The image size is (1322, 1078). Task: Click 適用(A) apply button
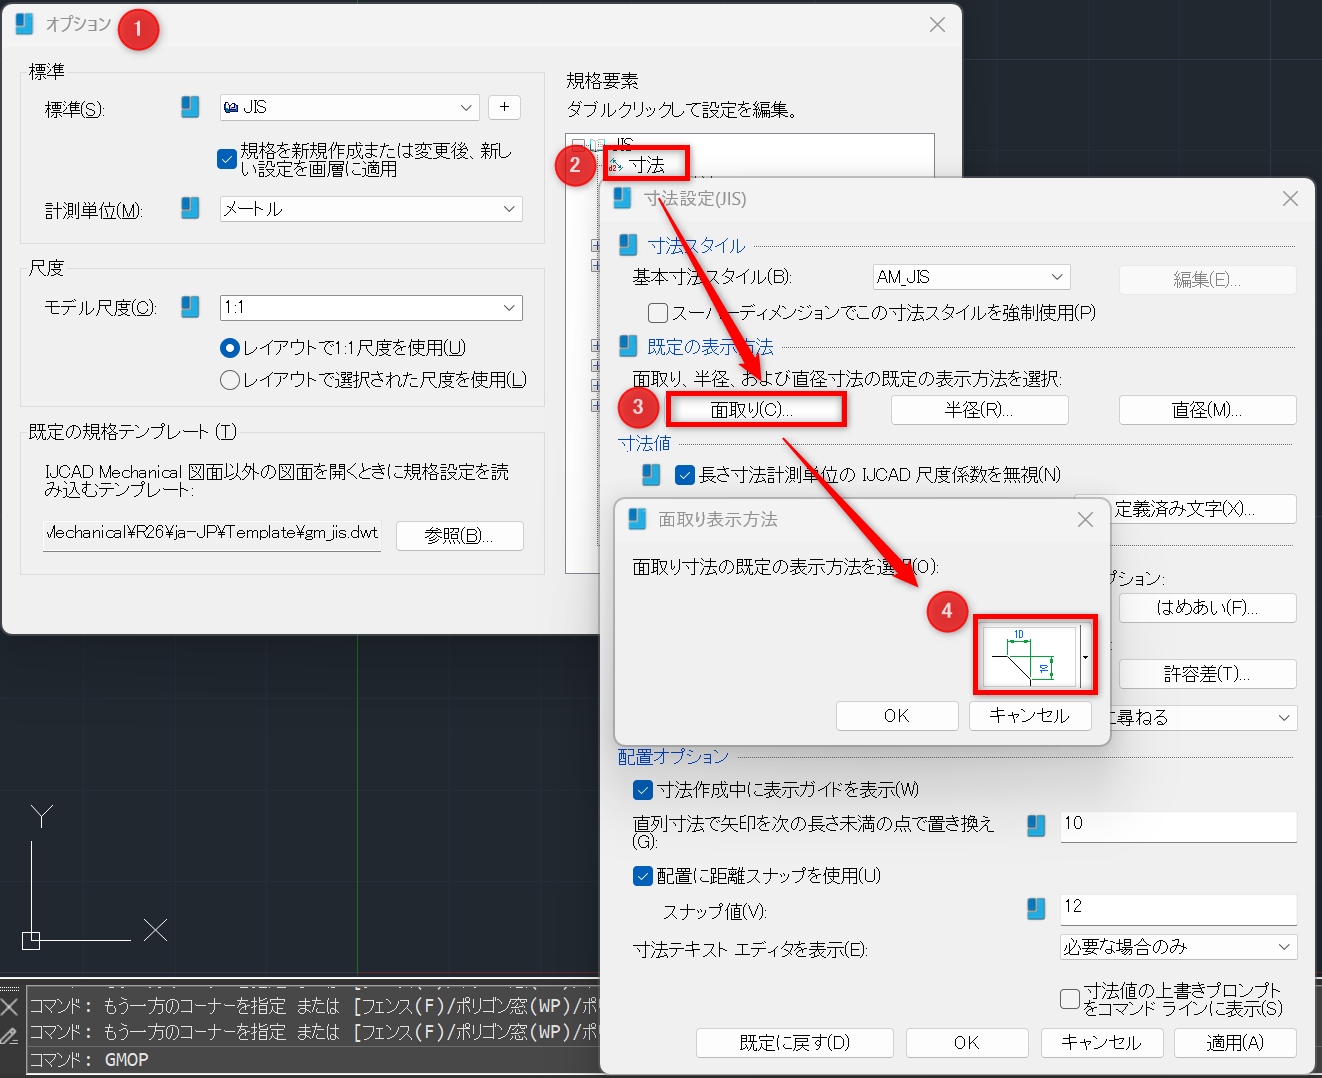(x=1235, y=1043)
